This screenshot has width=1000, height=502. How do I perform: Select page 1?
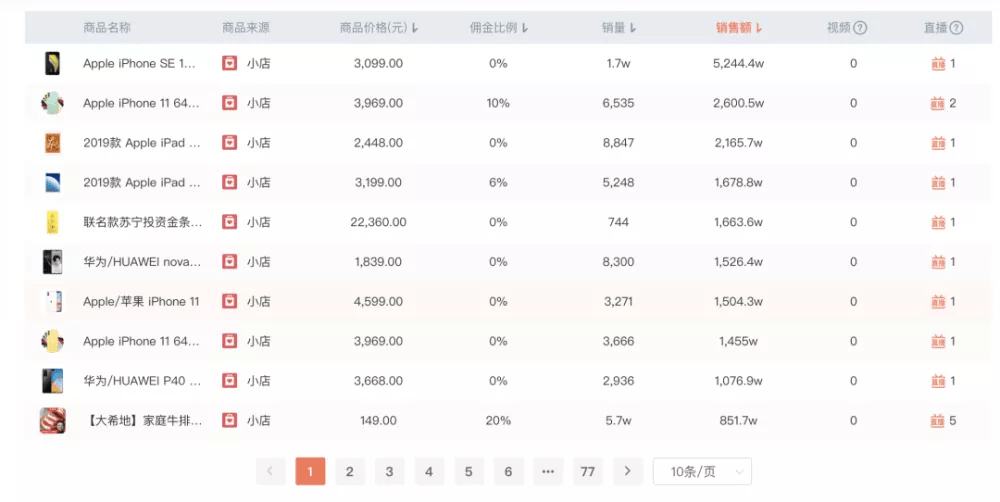click(310, 471)
